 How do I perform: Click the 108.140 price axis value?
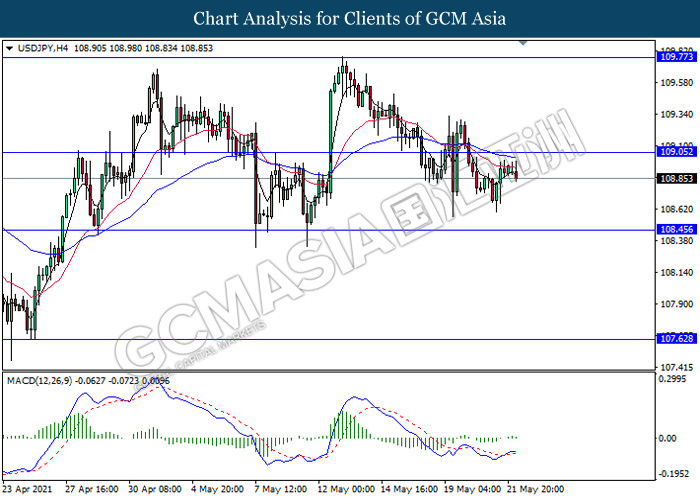(677, 272)
